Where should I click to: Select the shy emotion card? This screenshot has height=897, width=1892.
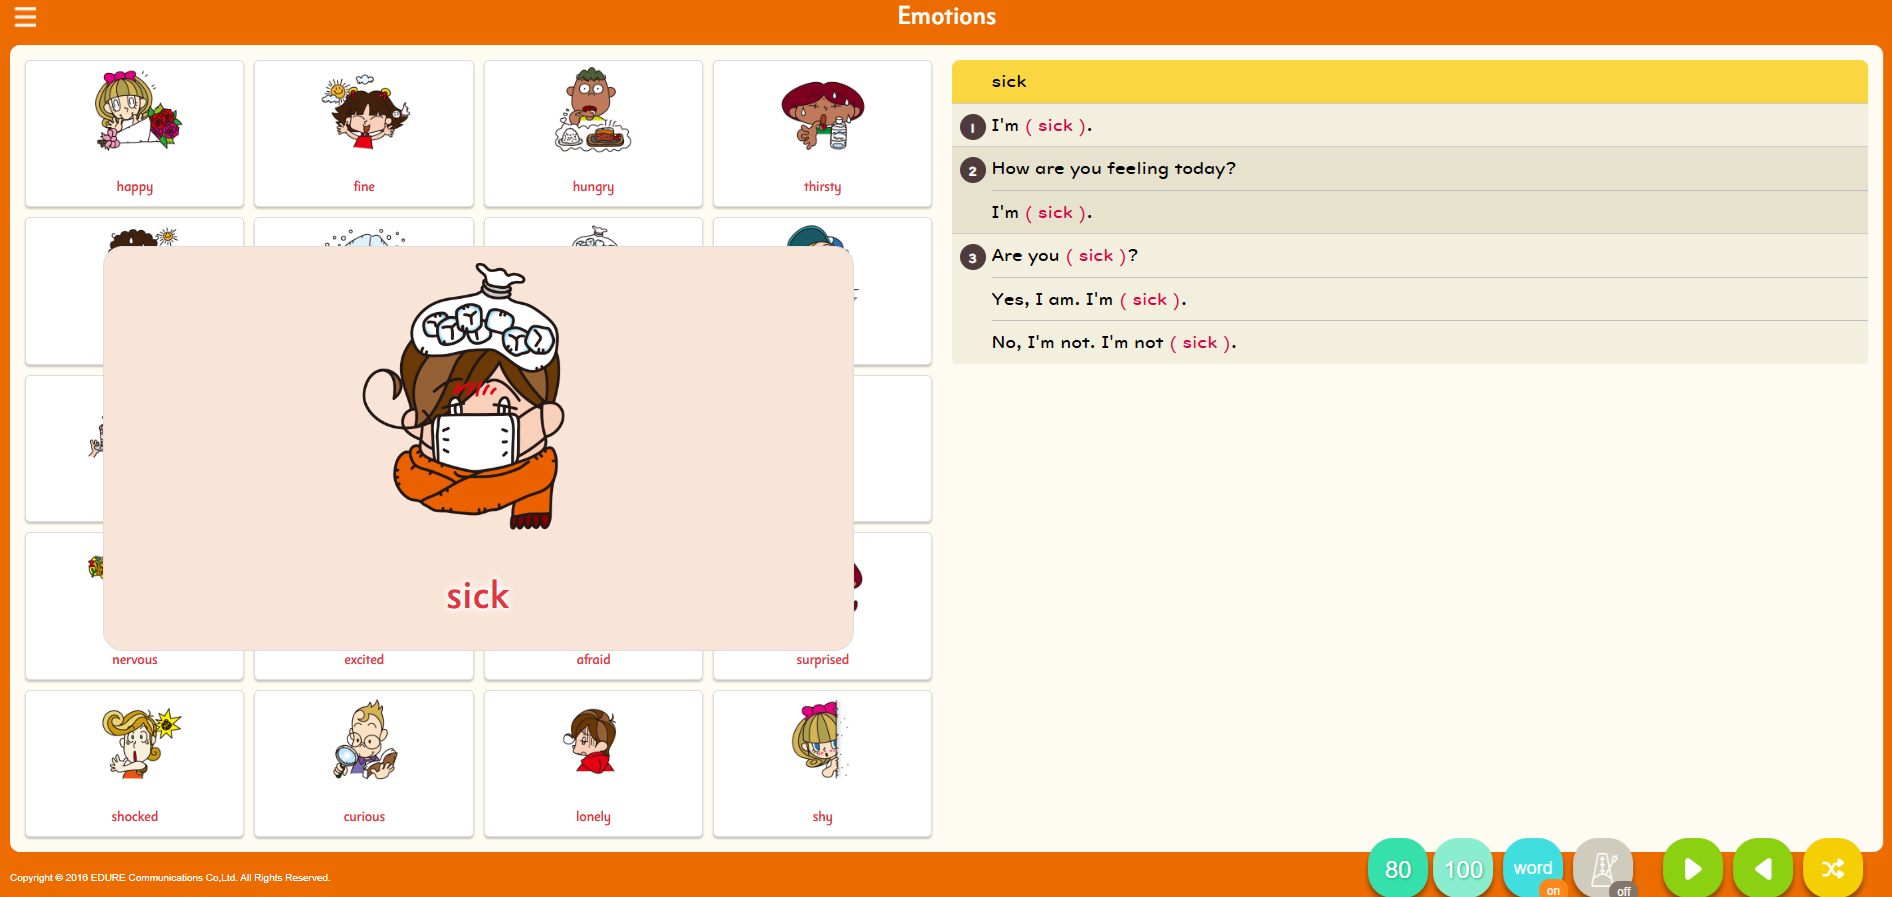pyautogui.click(x=822, y=763)
